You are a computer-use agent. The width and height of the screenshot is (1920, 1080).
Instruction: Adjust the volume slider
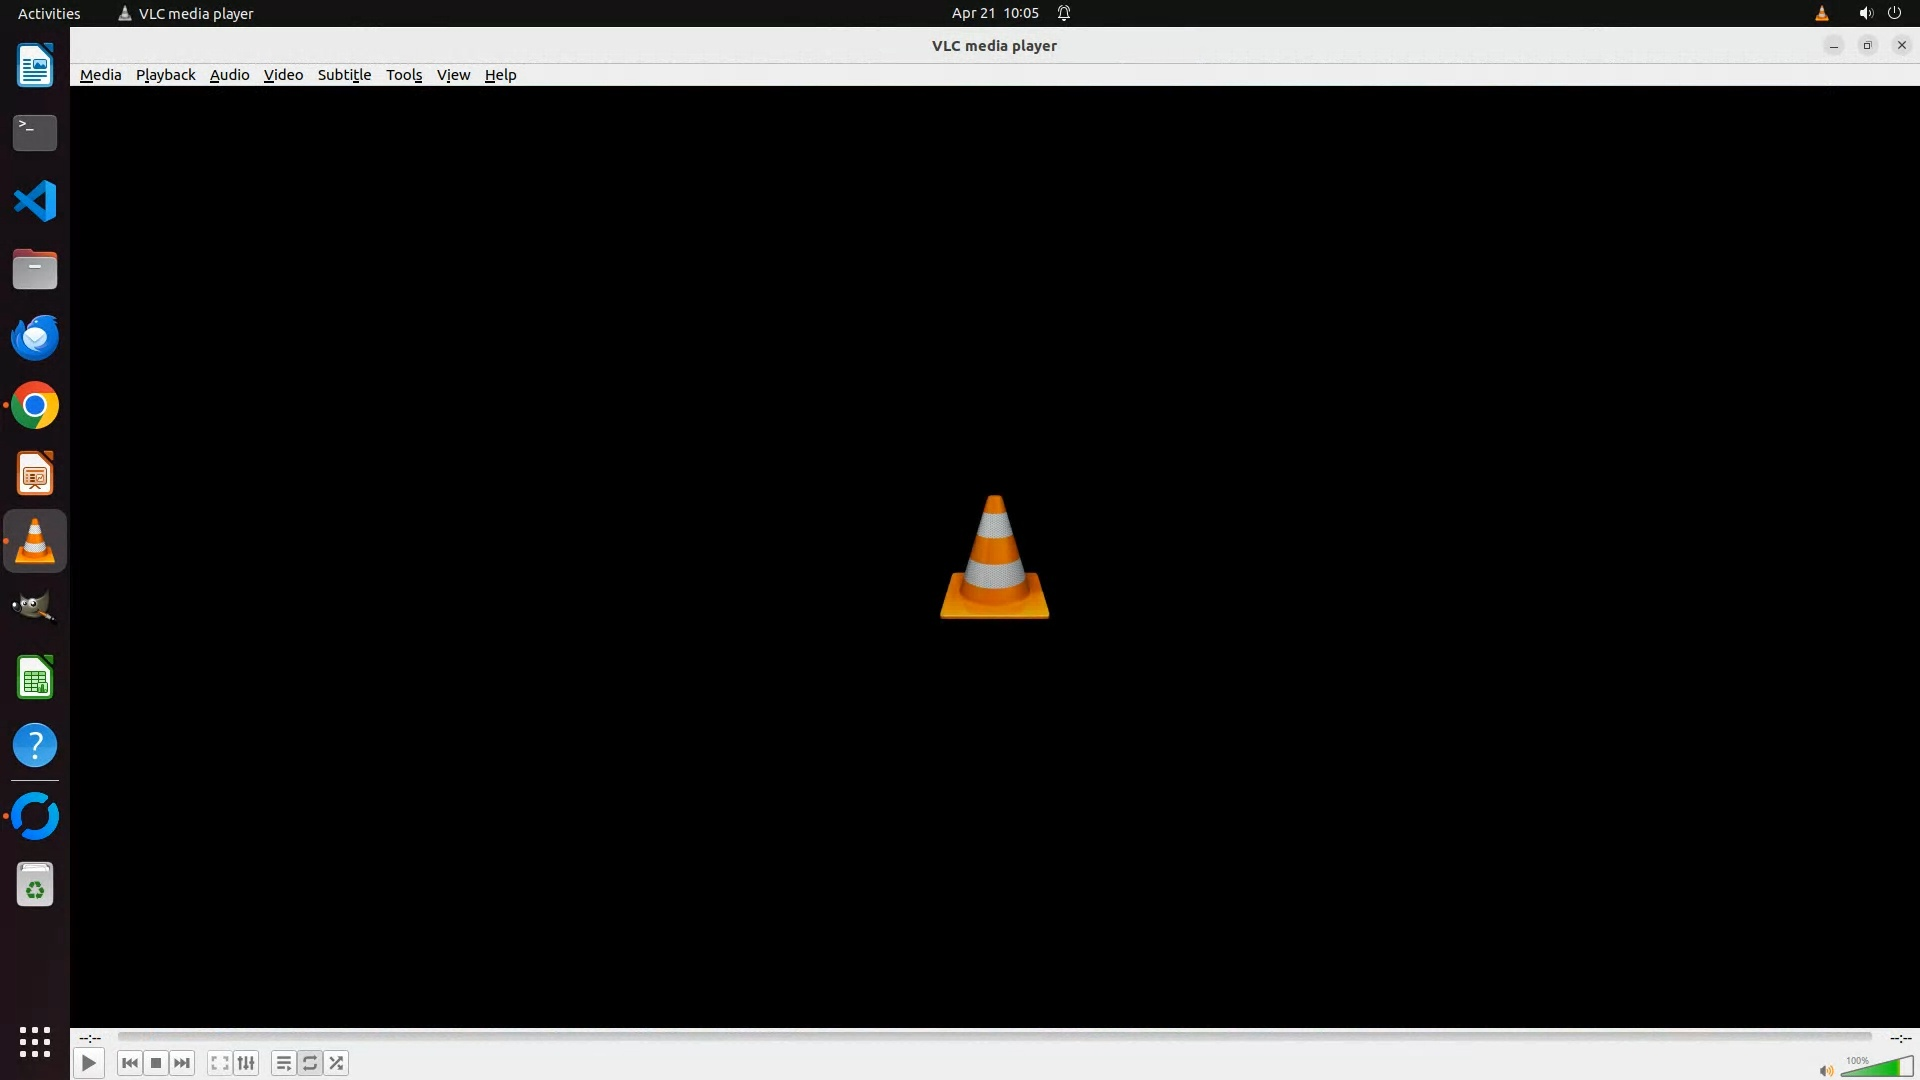[x=1876, y=1068]
